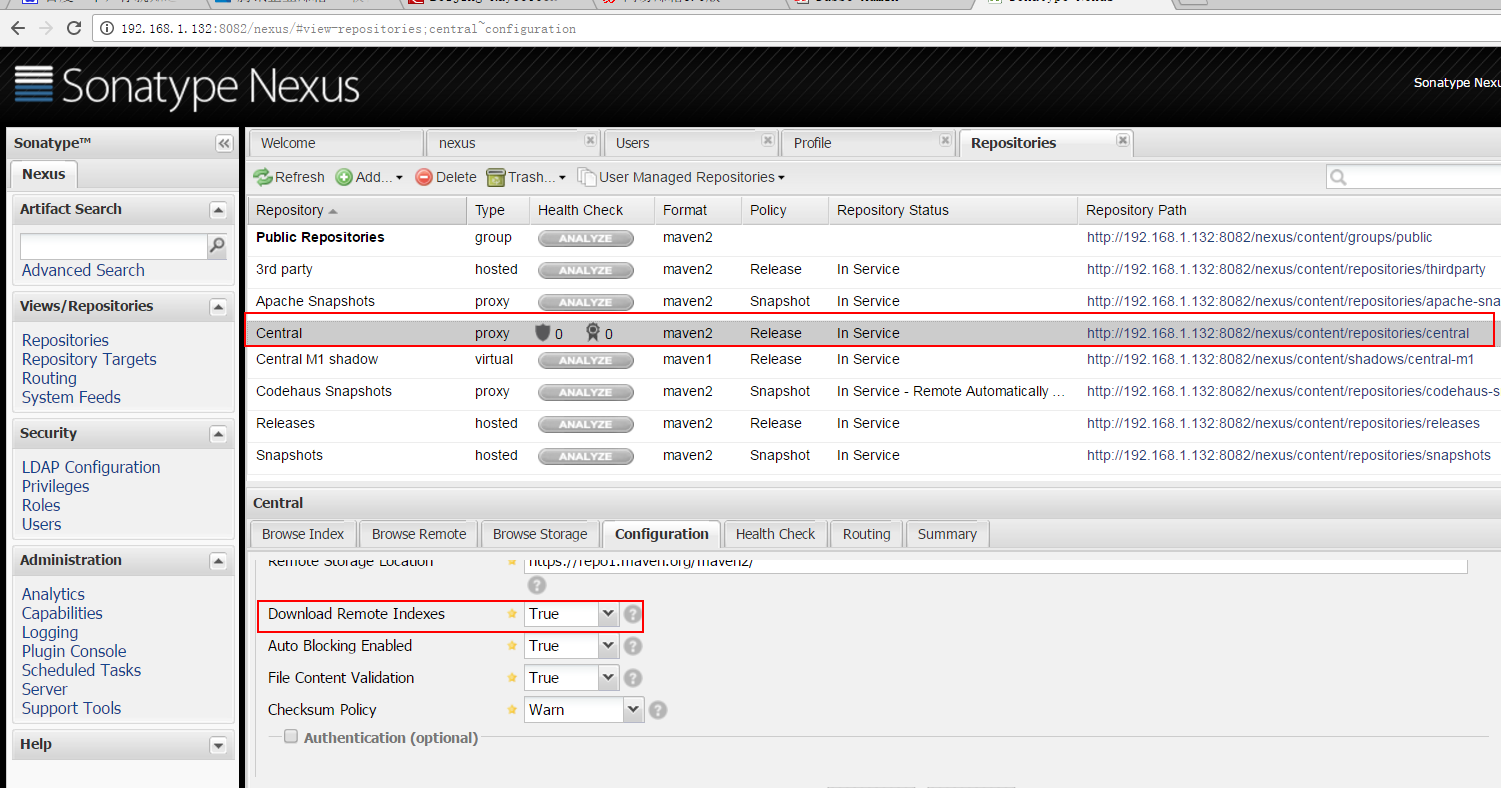This screenshot has height=788, width=1501.
Task: Switch to the Summary tab
Action: click(x=947, y=534)
